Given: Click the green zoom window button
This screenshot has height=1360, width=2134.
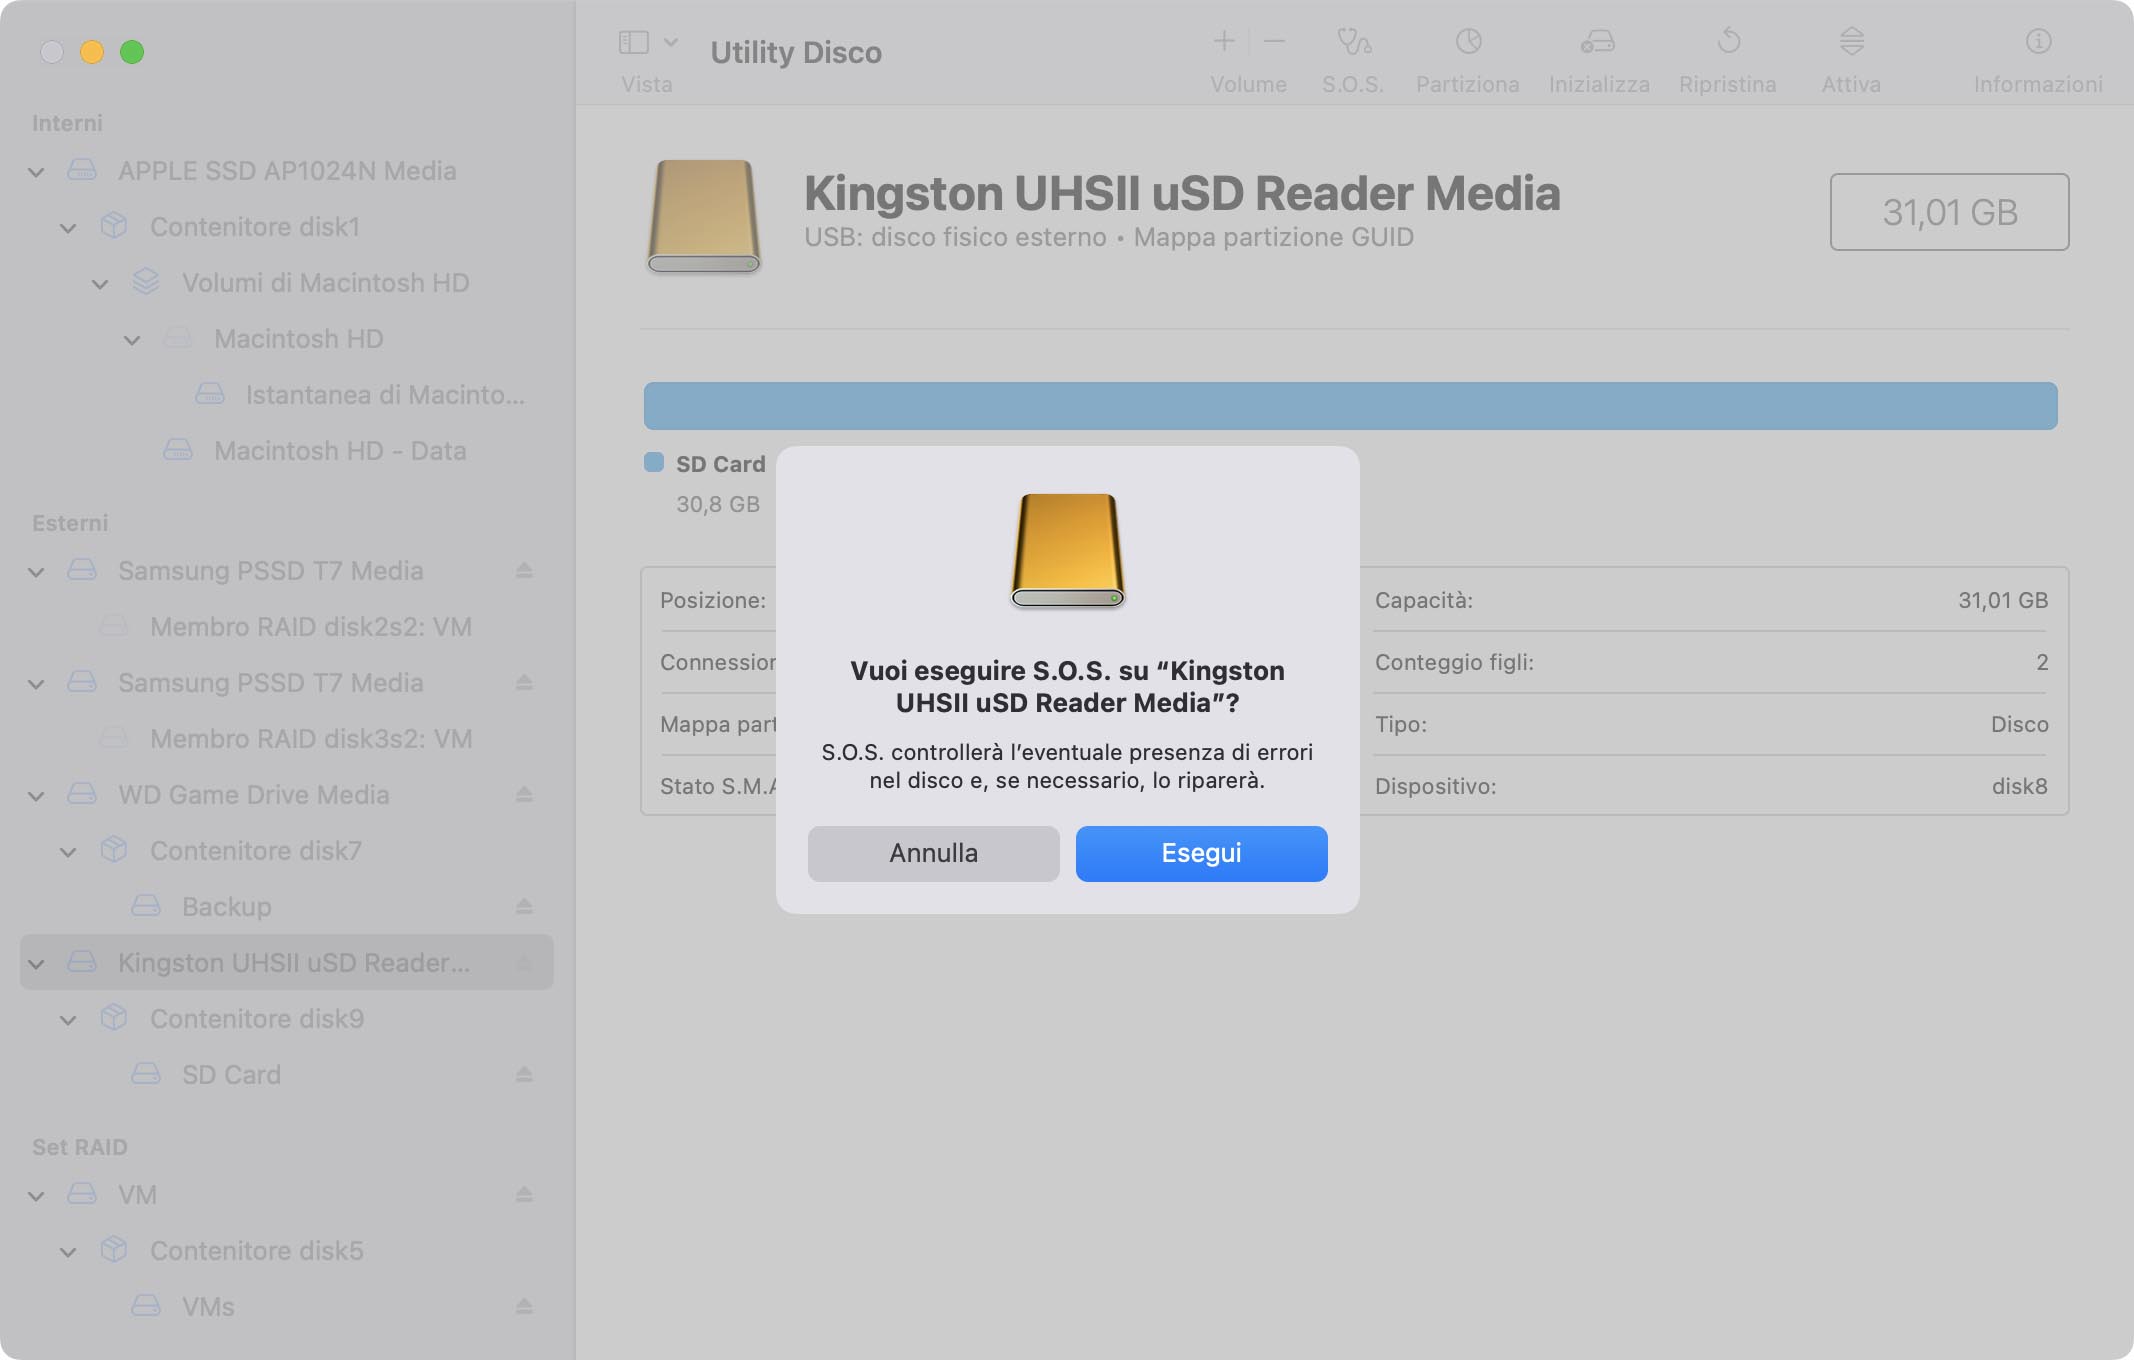Looking at the screenshot, I should pos(132,52).
